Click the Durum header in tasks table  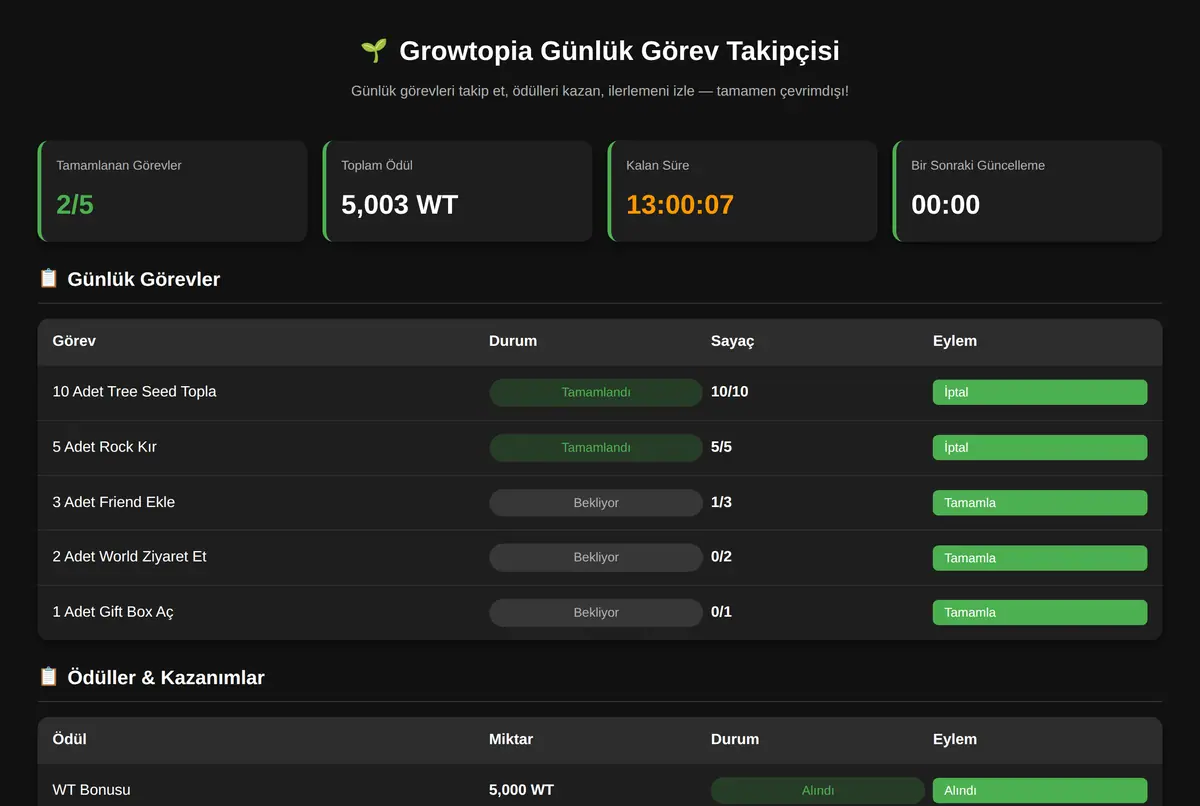[x=513, y=341]
